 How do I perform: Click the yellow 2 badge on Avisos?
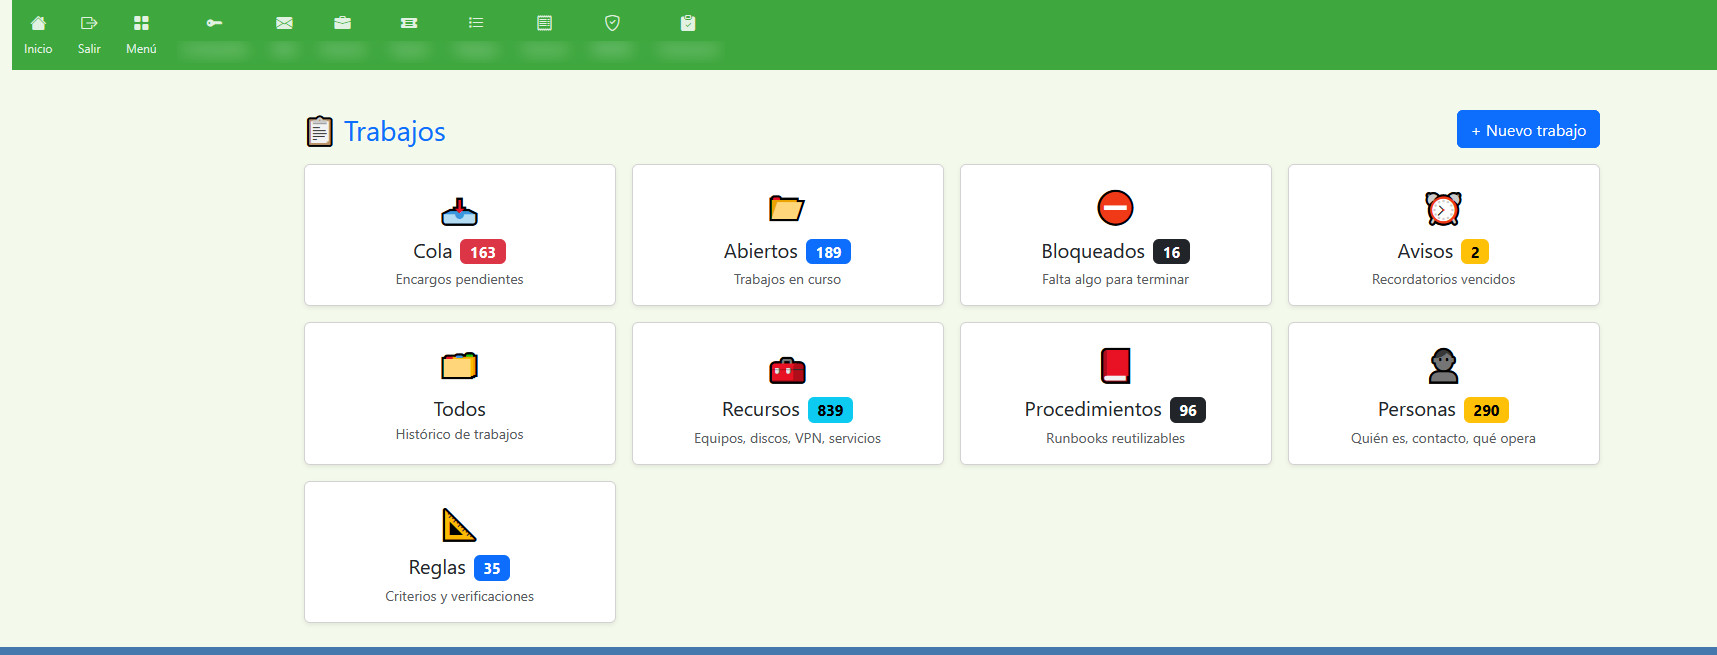[1475, 252]
